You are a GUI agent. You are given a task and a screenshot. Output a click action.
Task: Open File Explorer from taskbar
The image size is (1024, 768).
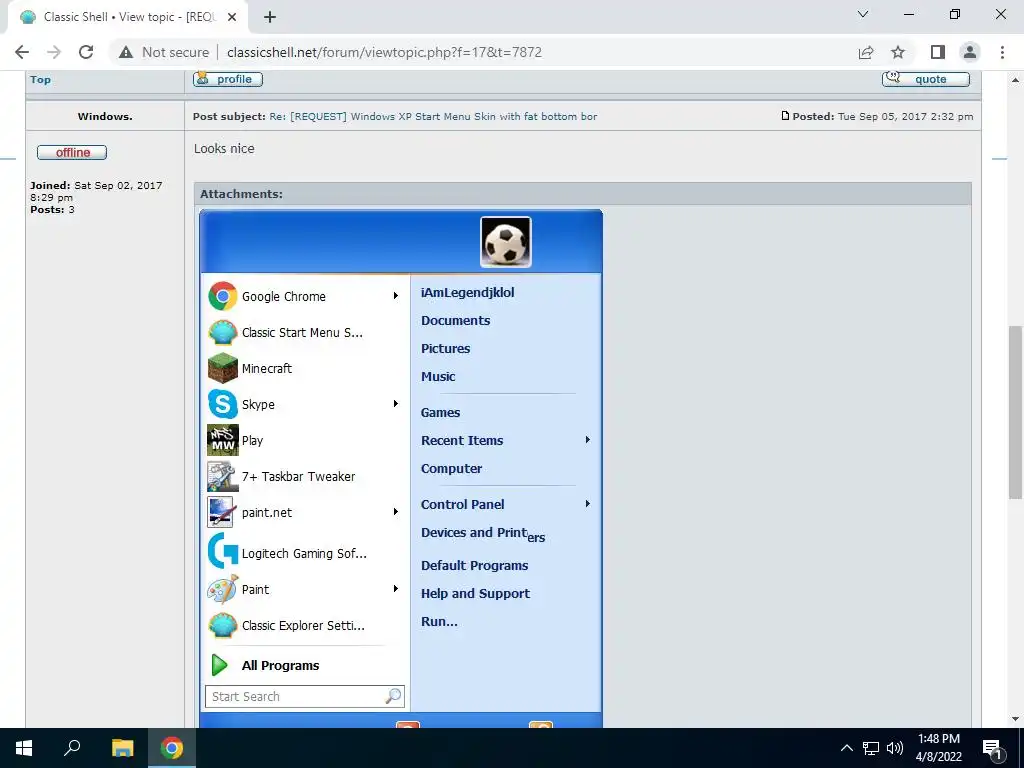[x=122, y=748]
